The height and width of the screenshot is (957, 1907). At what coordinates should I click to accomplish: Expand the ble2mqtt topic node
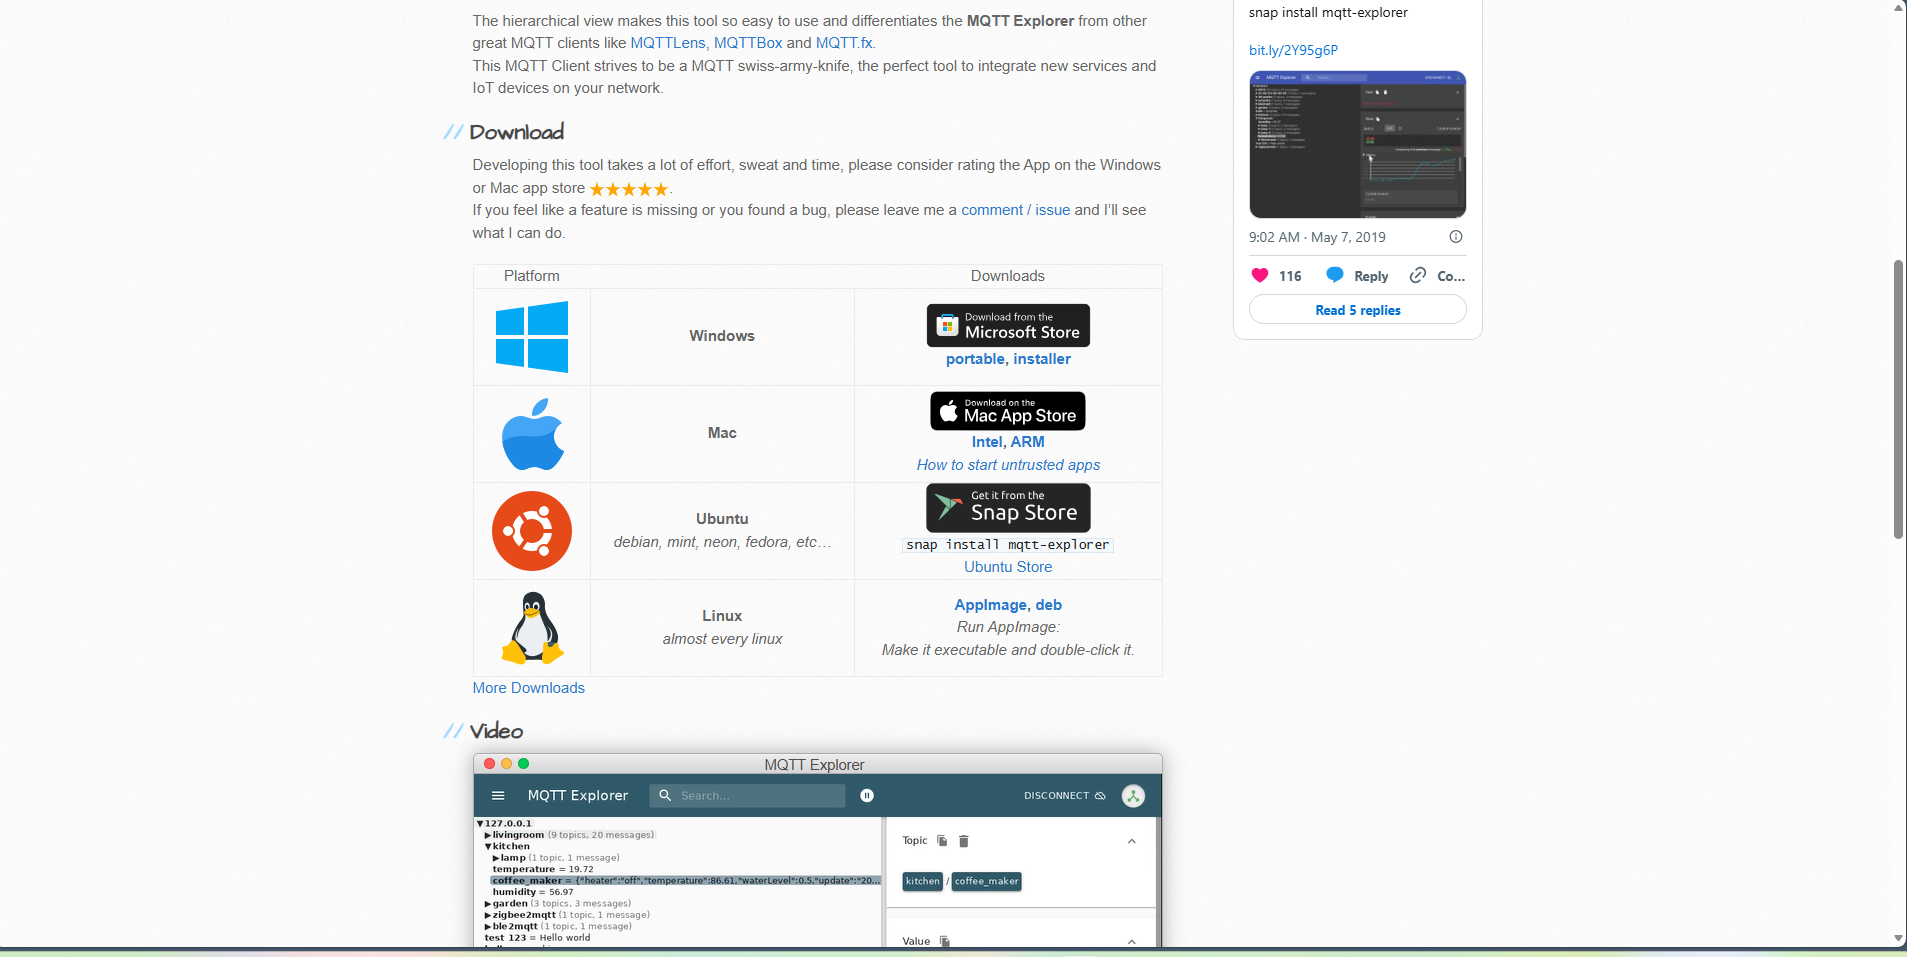[488, 927]
